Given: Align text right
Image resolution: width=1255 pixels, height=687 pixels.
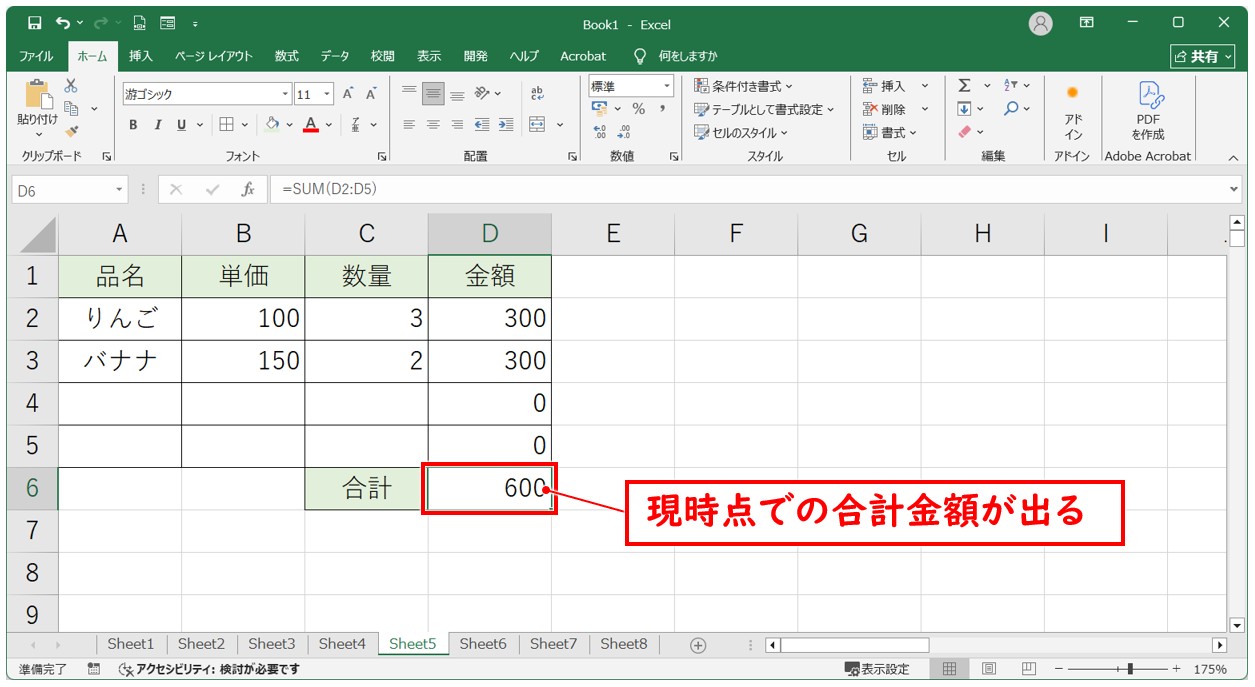Looking at the screenshot, I should click(457, 125).
